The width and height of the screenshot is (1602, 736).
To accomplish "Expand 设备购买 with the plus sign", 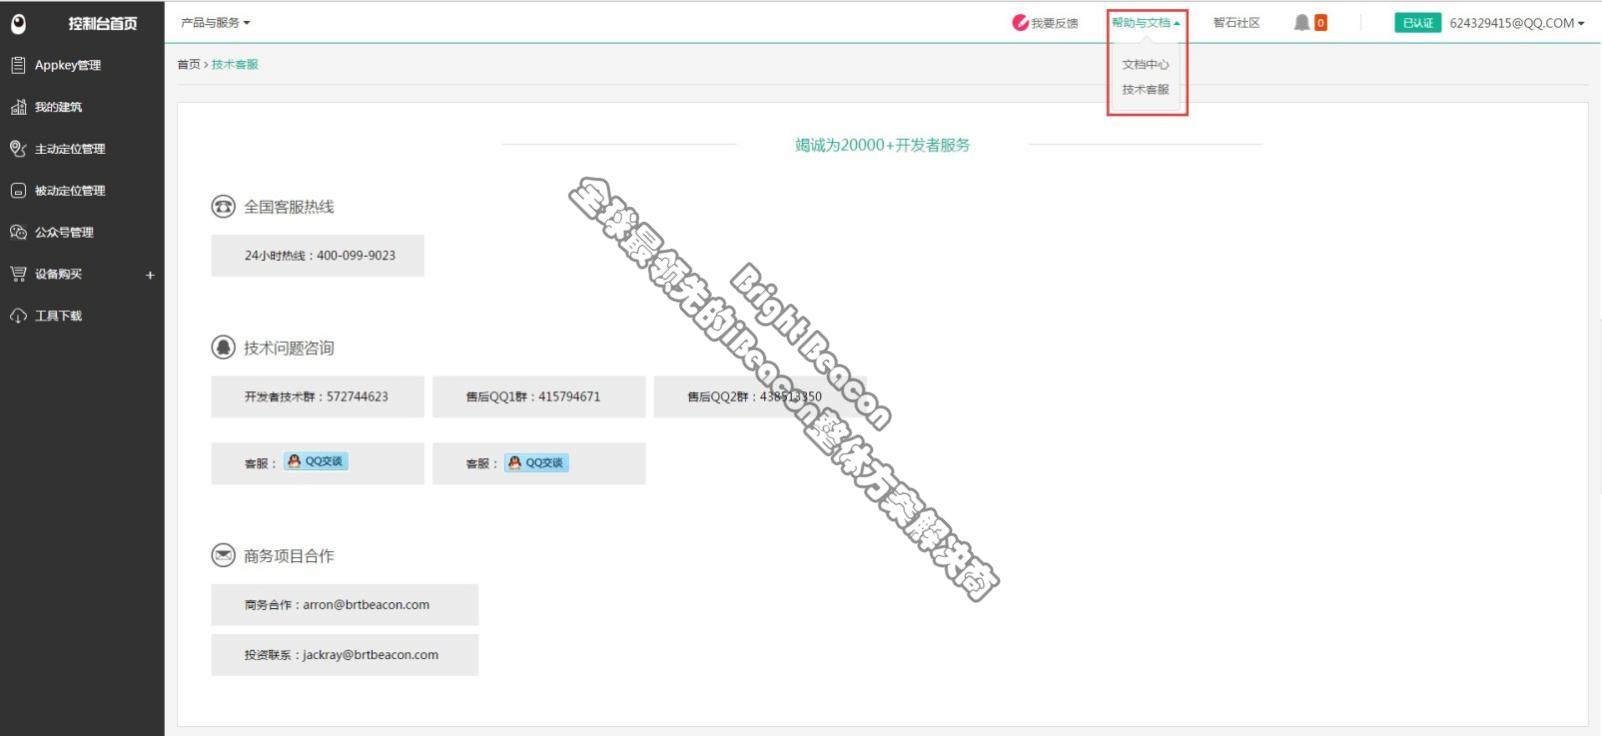I will (150, 275).
